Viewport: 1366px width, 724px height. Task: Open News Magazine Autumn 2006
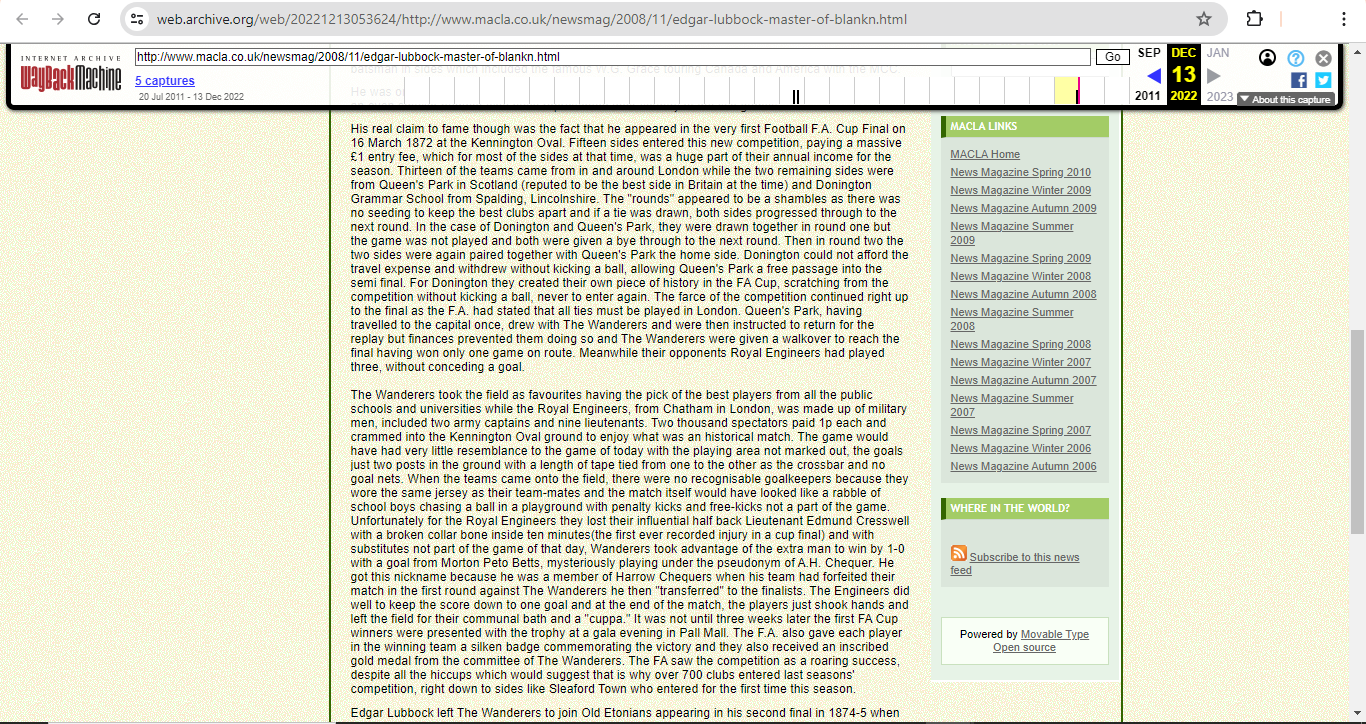coord(1023,466)
